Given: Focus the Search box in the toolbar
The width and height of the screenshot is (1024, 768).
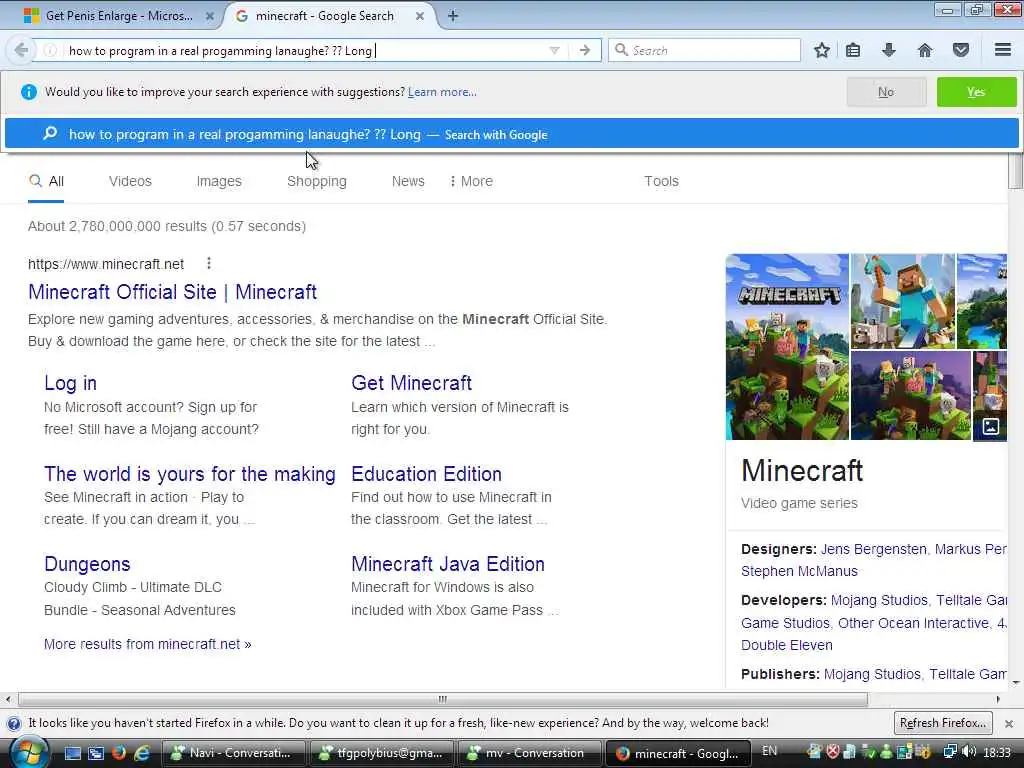Looking at the screenshot, I should pyautogui.click(x=704, y=50).
